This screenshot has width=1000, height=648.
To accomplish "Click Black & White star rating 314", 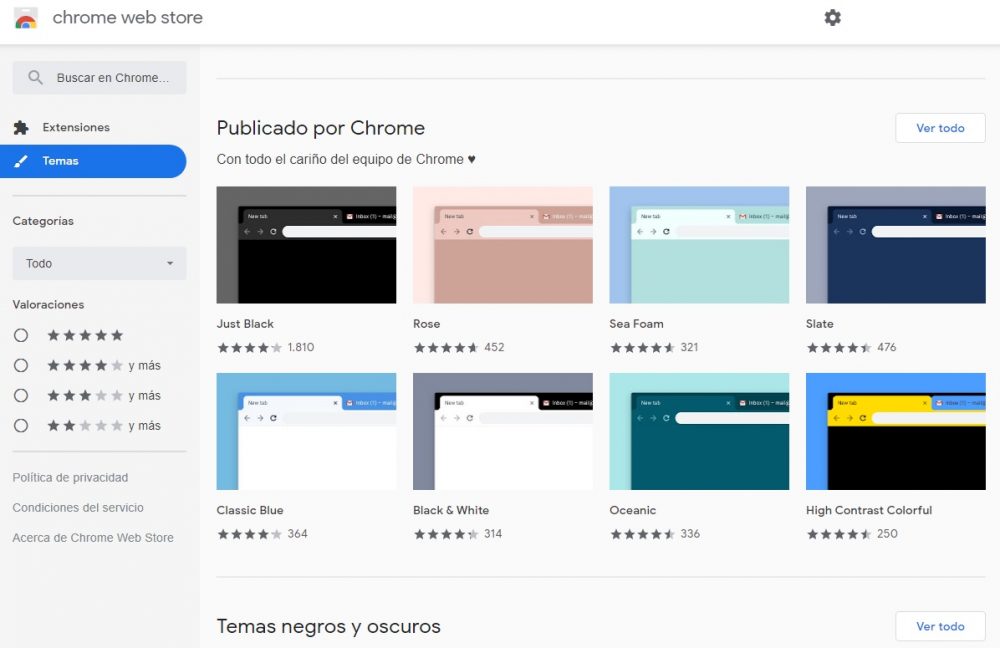I will point(457,534).
